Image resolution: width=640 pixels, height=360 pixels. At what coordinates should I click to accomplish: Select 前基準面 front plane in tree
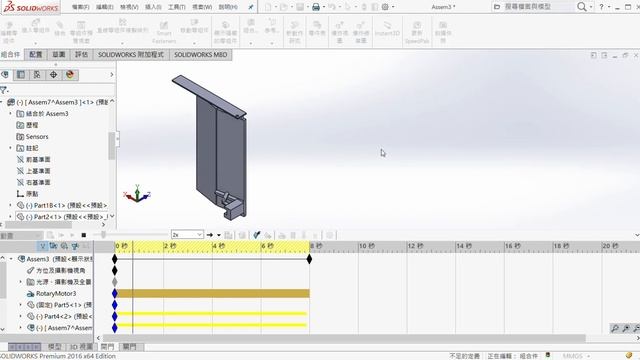[38, 160]
